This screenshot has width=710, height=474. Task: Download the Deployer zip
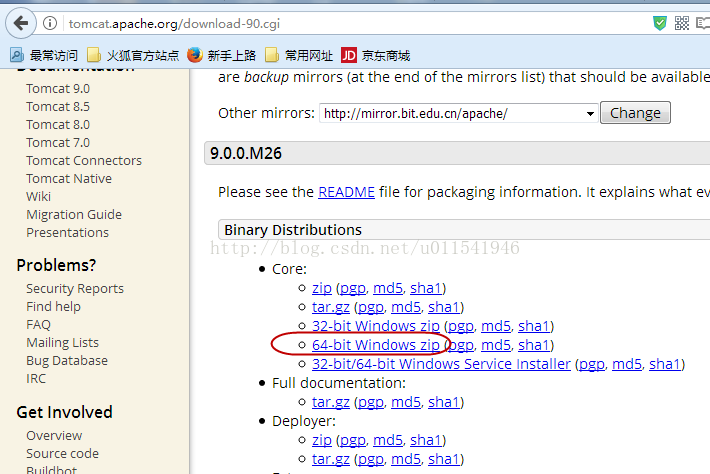pyautogui.click(x=322, y=440)
